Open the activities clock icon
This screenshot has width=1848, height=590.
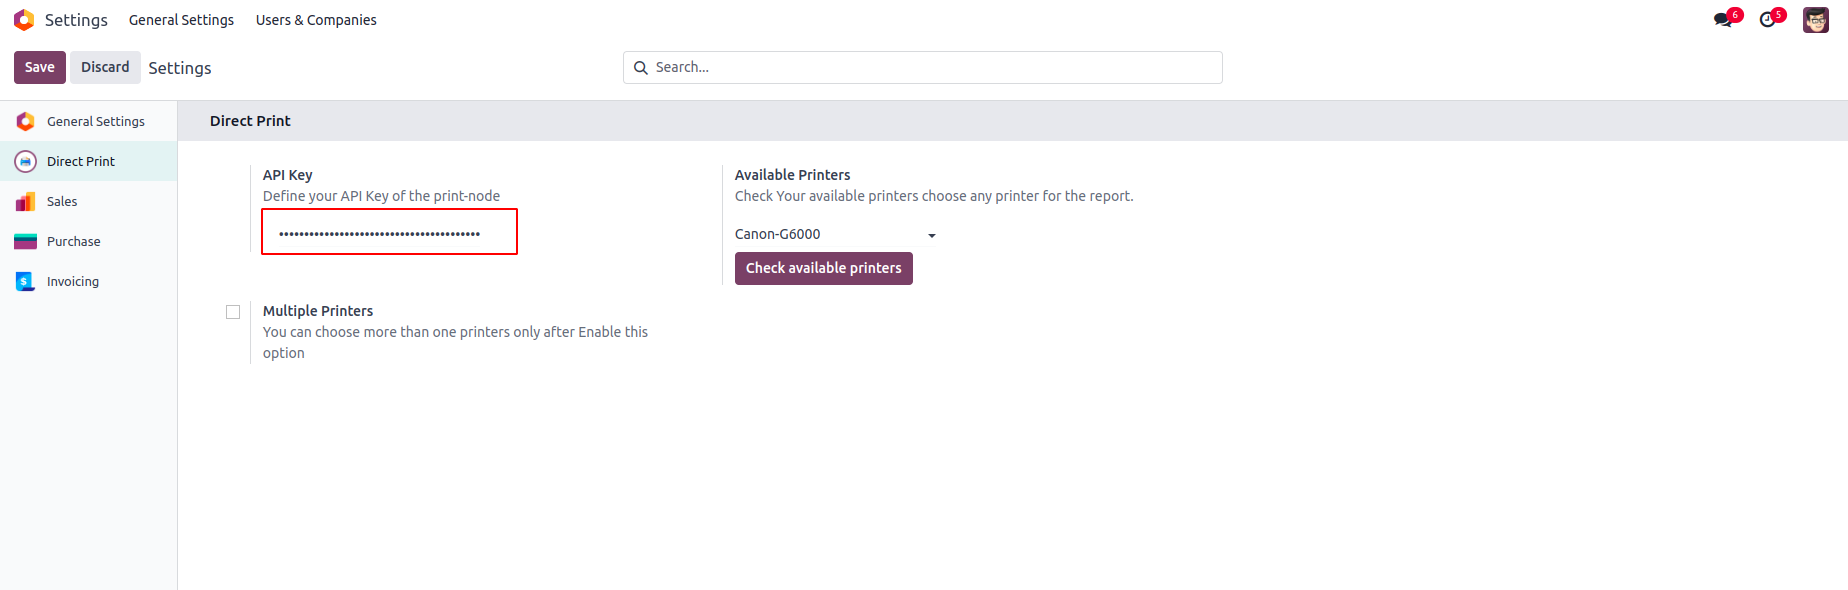point(1768,20)
